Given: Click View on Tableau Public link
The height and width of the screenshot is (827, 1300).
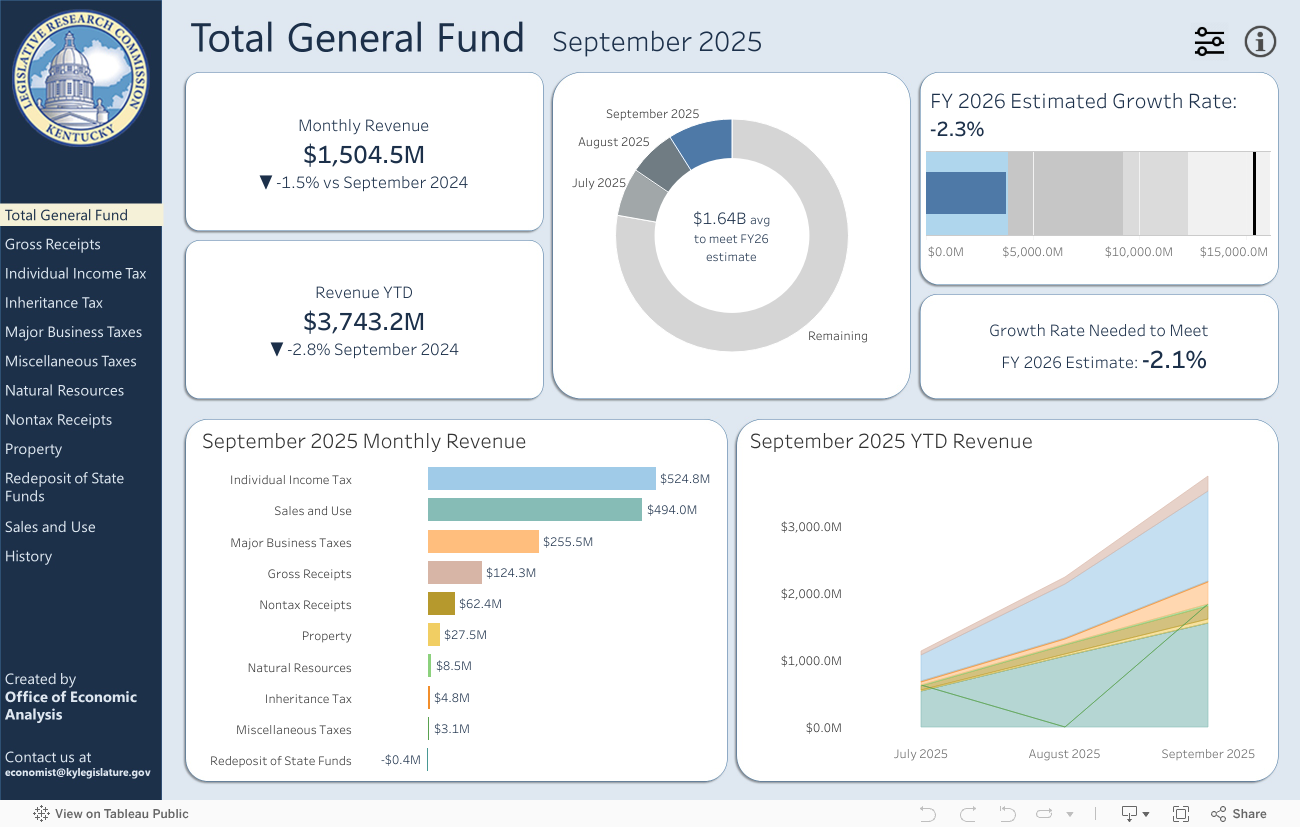Looking at the screenshot, I should click(x=111, y=814).
